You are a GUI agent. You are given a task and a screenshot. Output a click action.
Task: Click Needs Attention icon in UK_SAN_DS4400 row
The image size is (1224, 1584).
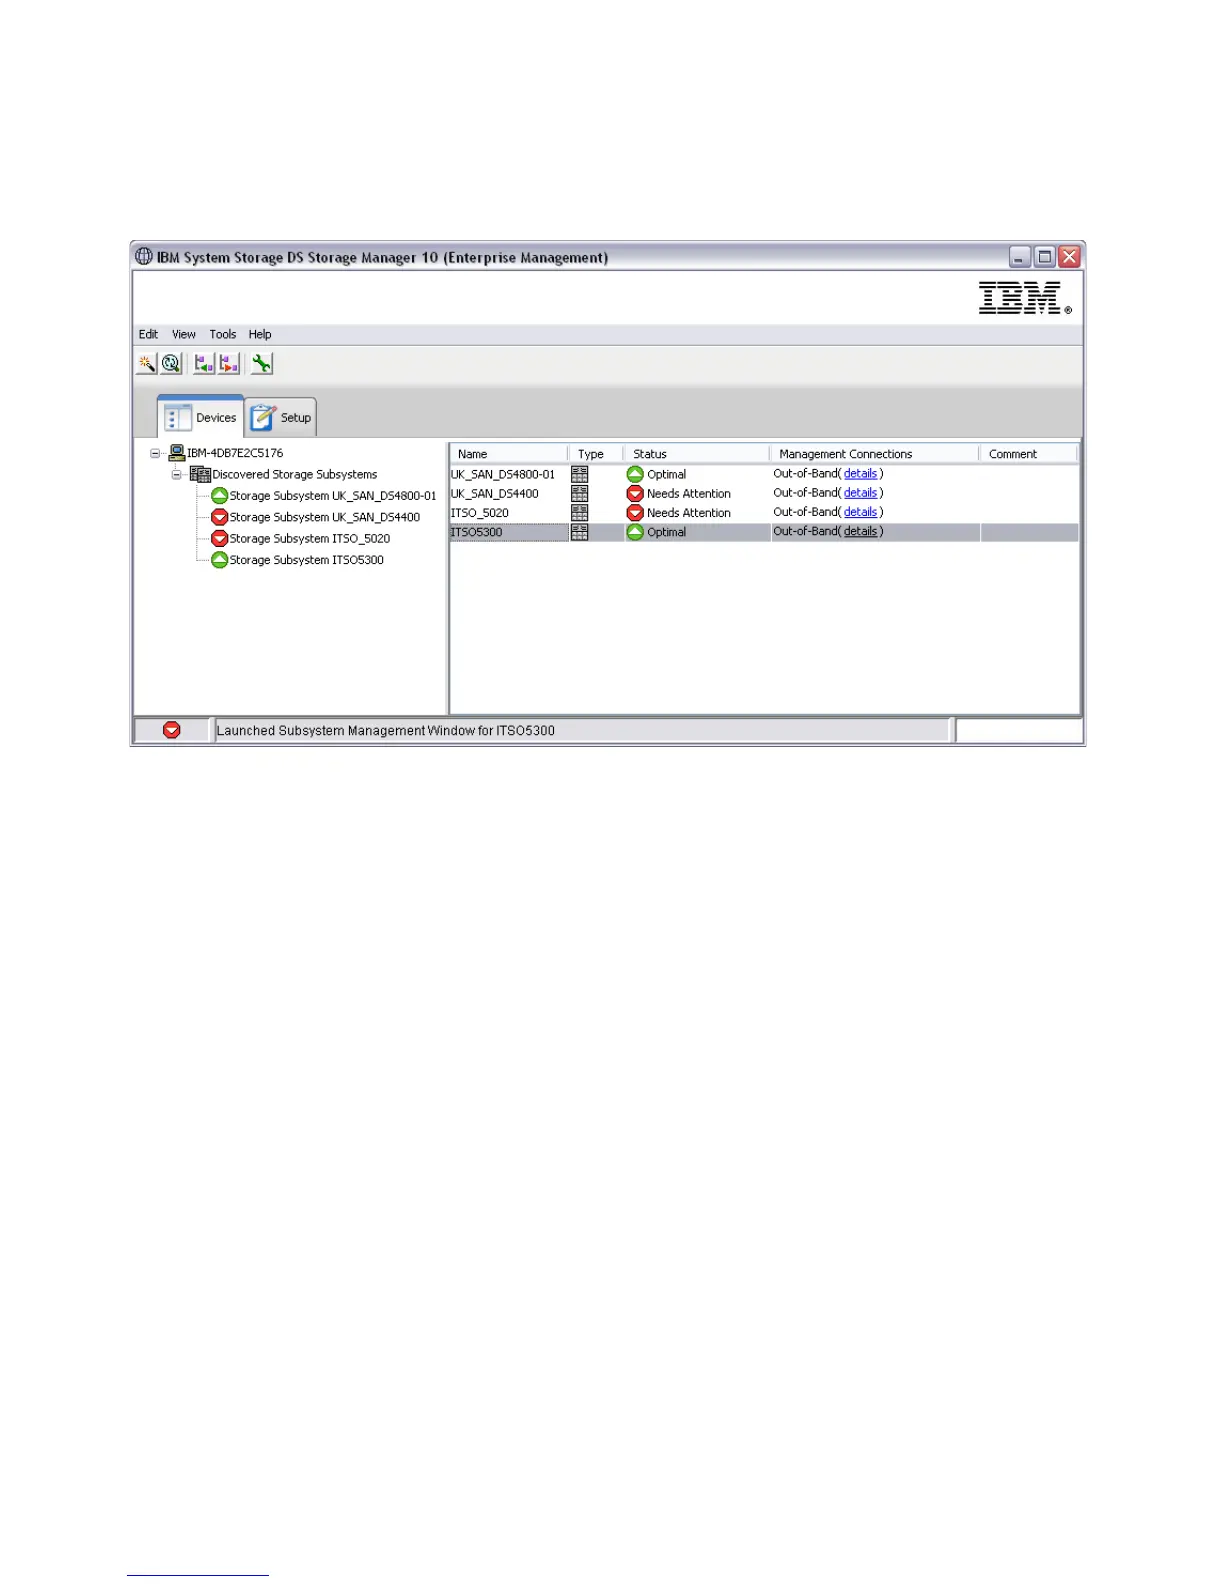point(635,493)
